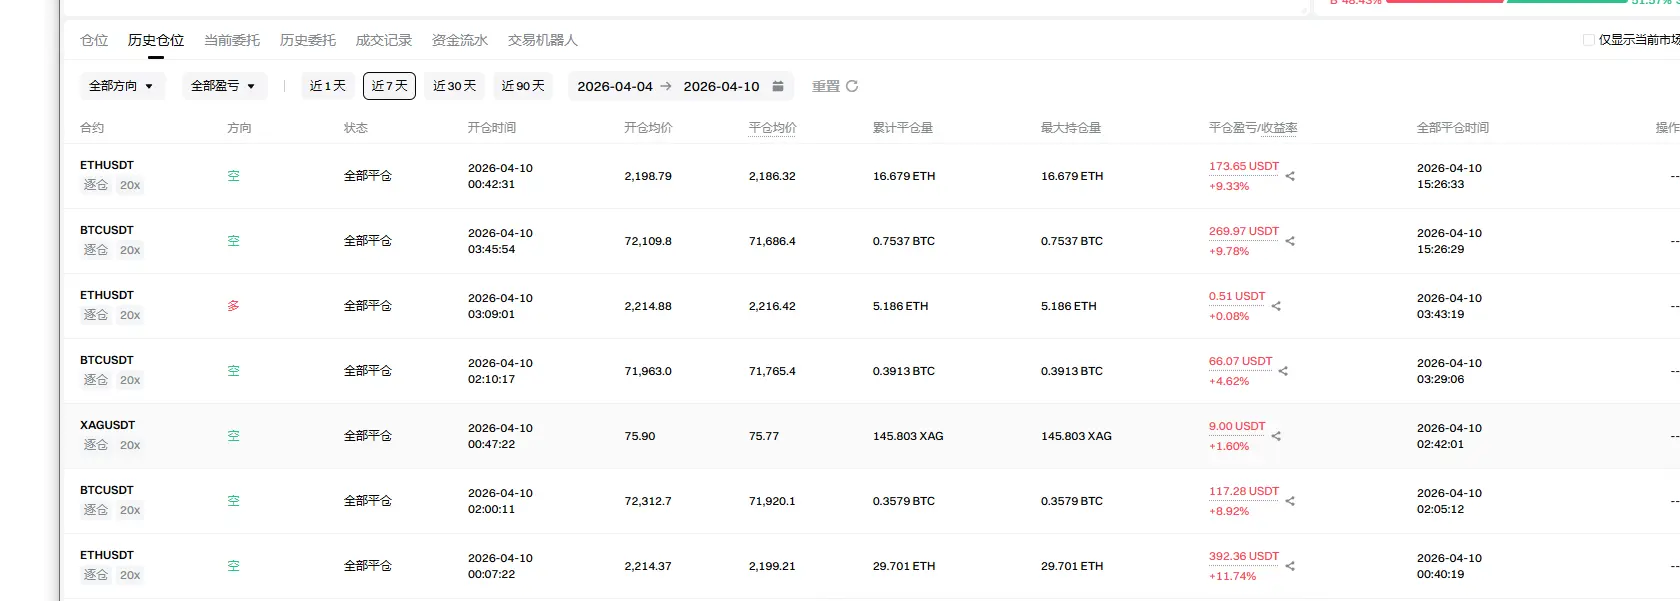
Task: Select 29.701 ETH in 累计平仓量 column
Action: pyautogui.click(x=904, y=566)
